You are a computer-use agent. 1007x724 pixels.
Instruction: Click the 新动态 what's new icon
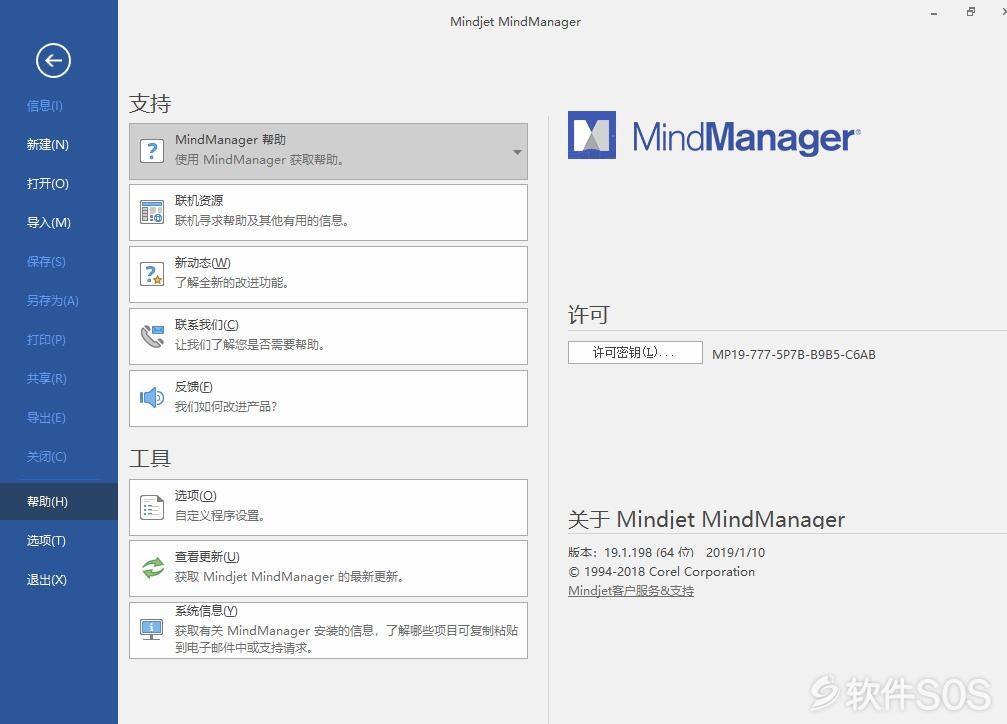point(152,274)
